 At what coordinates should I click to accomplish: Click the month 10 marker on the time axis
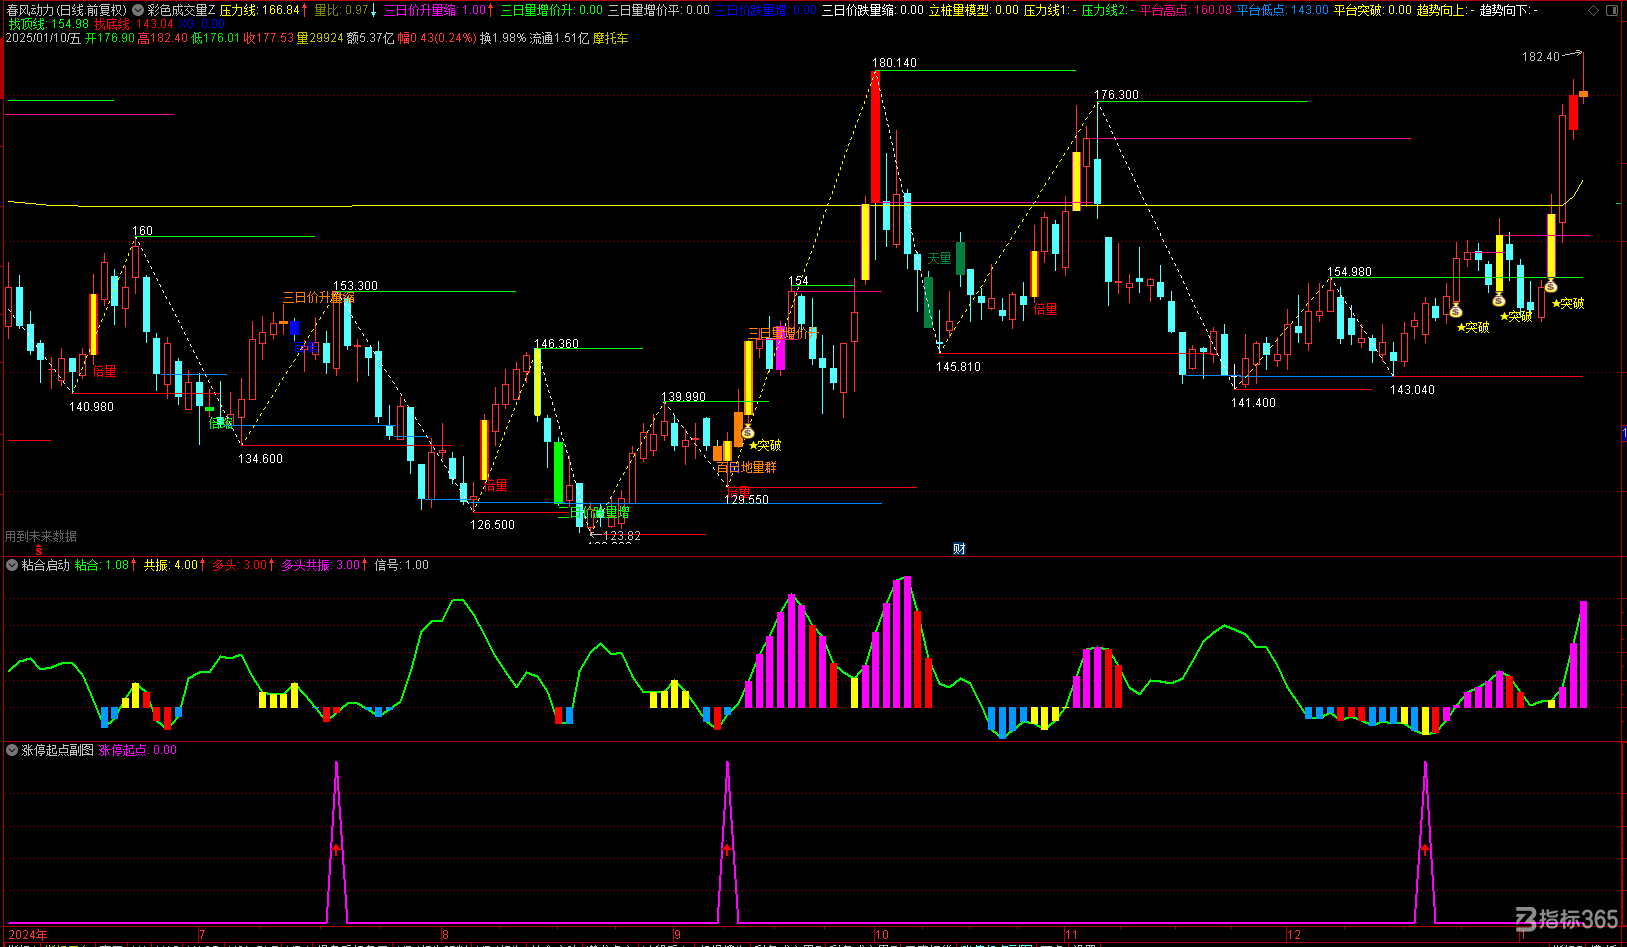tap(882, 935)
